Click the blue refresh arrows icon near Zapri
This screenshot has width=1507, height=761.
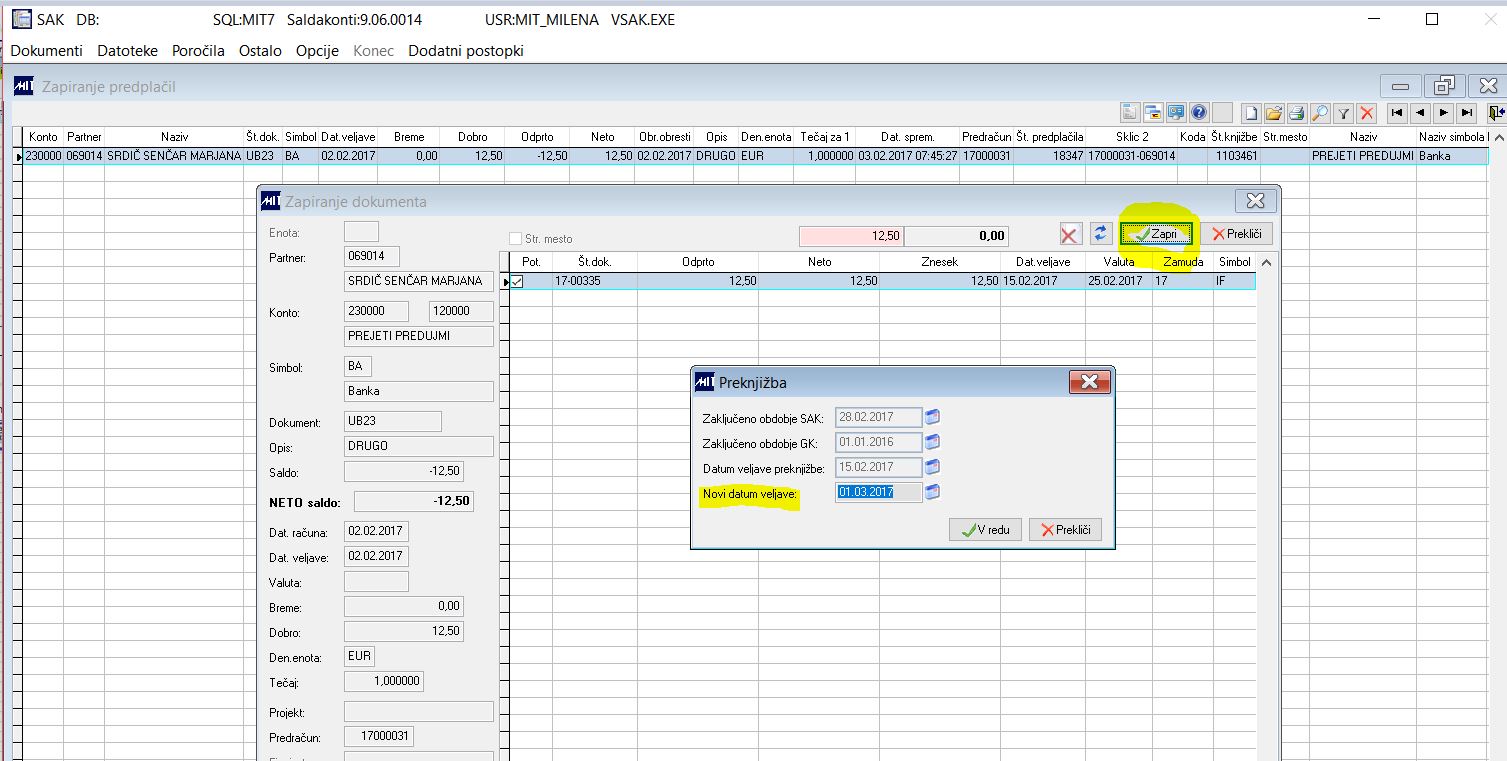[x=1100, y=234]
